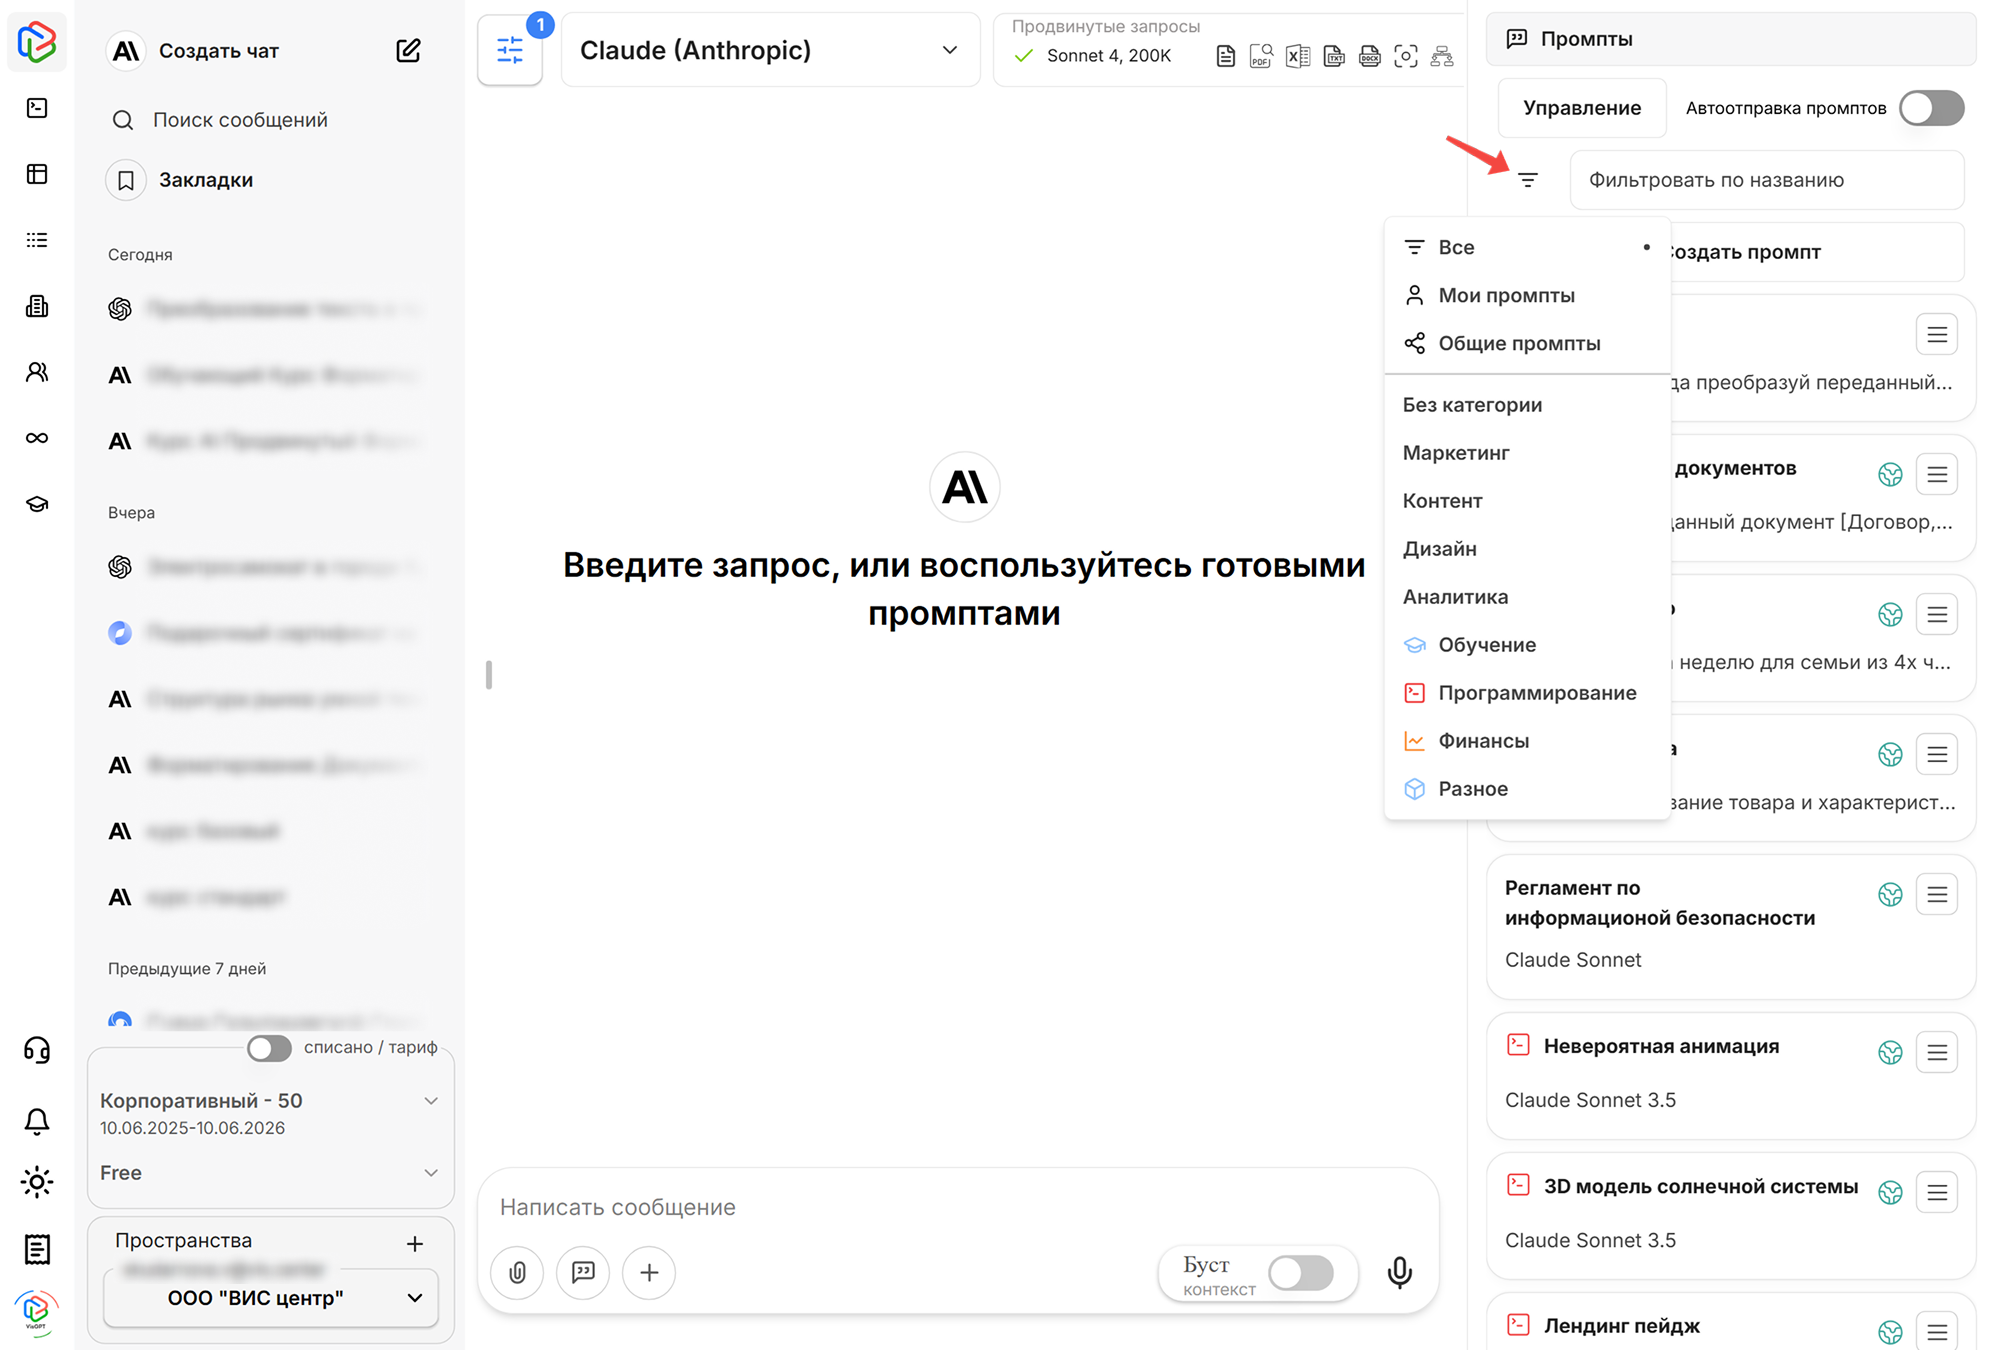The width and height of the screenshot is (1995, 1350).
Task: Click Управление button
Action: 1582,108
